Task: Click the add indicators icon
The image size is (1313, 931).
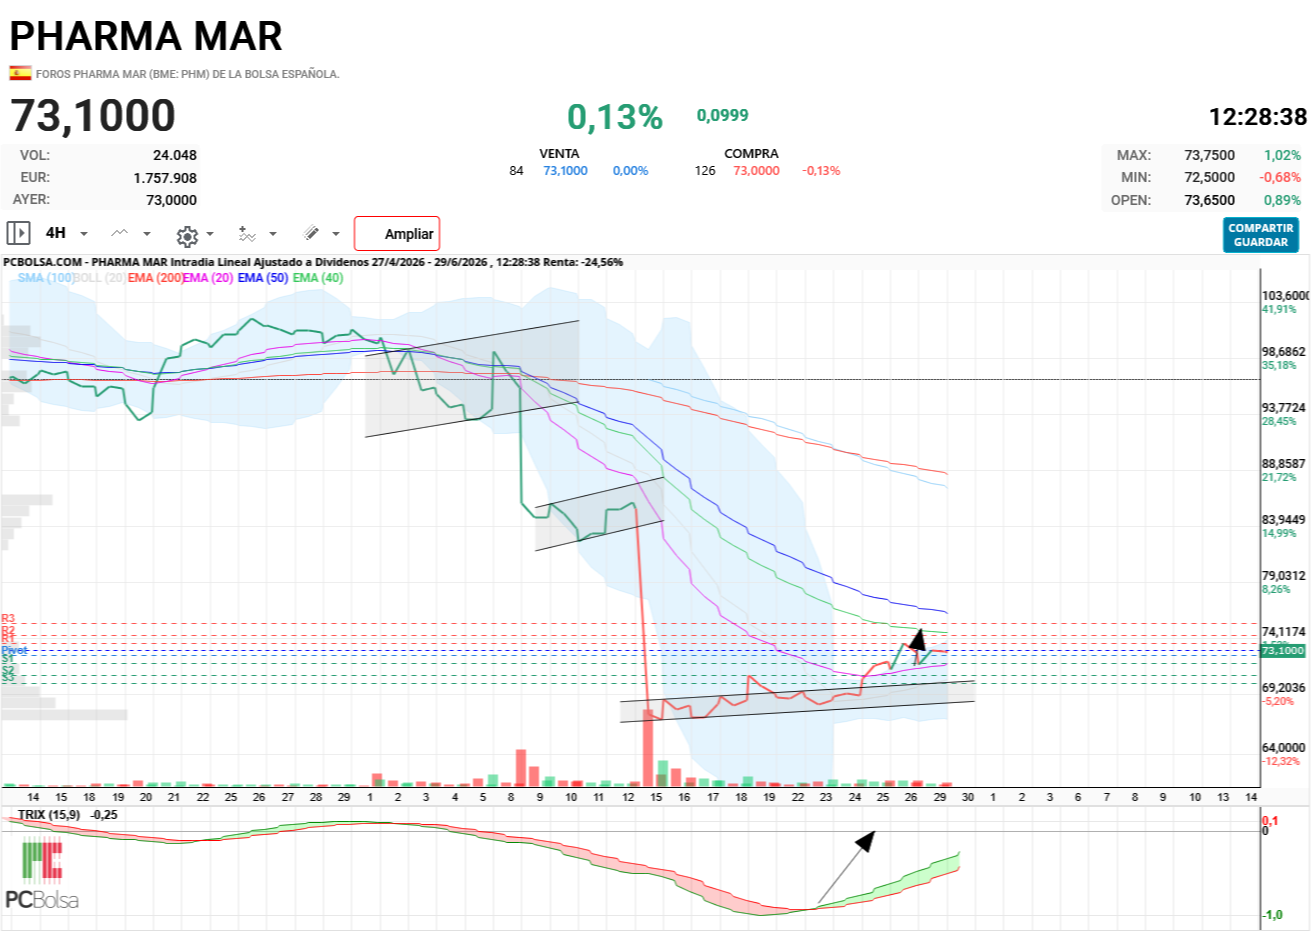Action: (247, 234)
